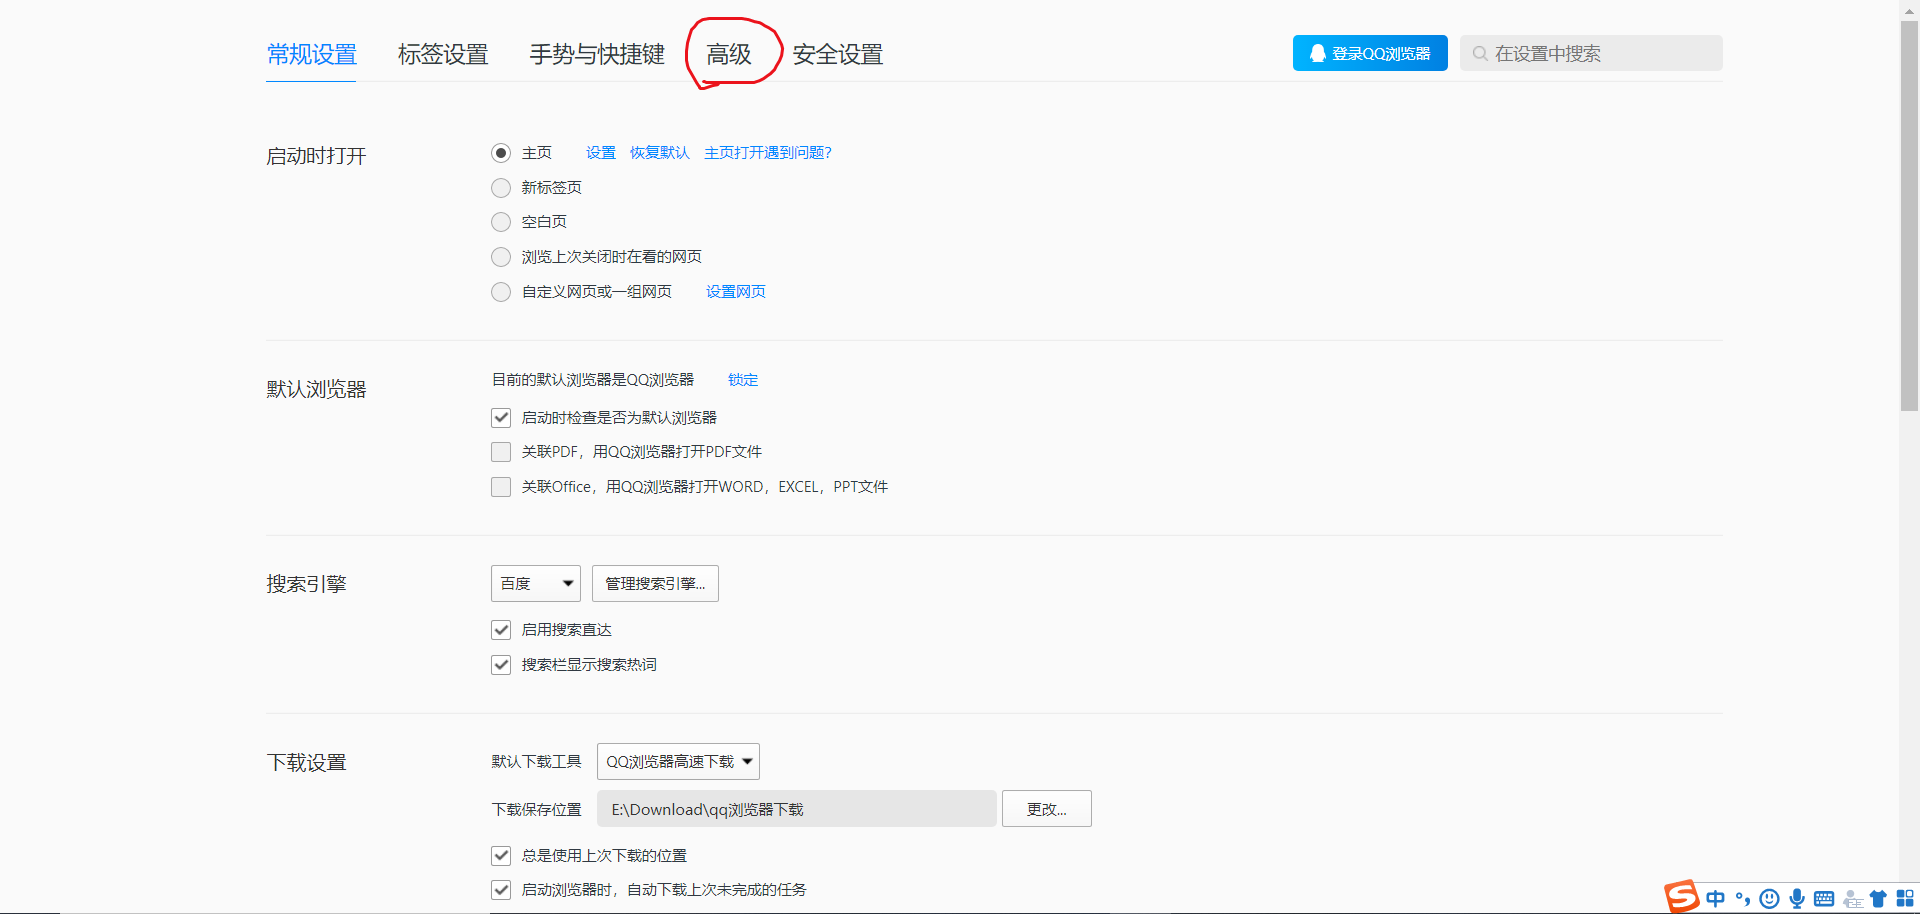Image resolution: width=1920 pixels, height=914 pixels.
Task: Uncheck 启动时检查是否为默认浏览器
Action: click(501, 418)
